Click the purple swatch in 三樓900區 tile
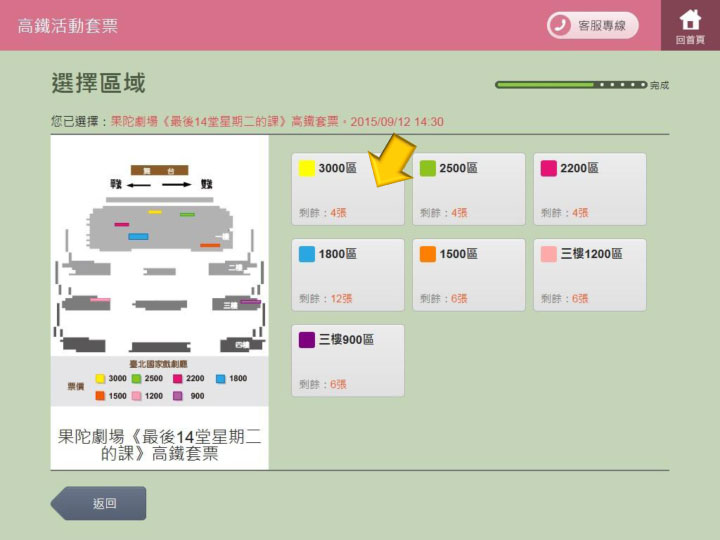Viewport: 720px width, 540px height. point(307,340)
